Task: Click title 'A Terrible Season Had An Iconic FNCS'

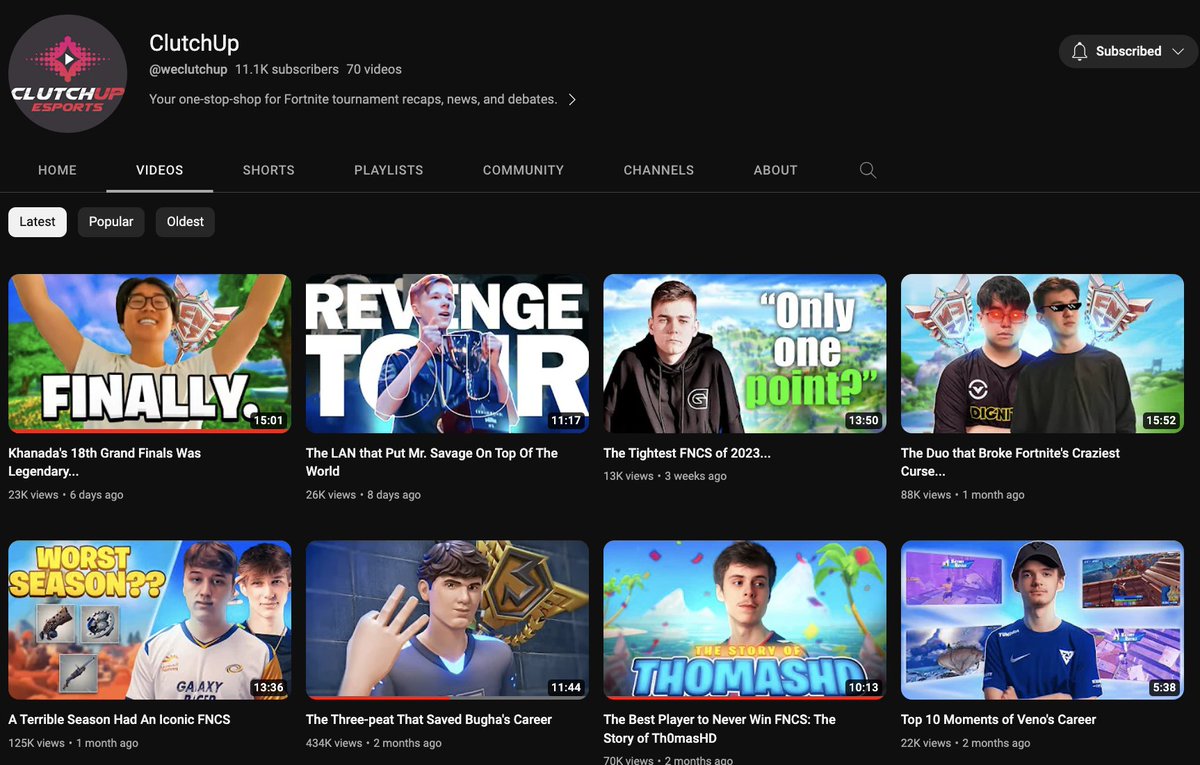Action: (119, 719)
